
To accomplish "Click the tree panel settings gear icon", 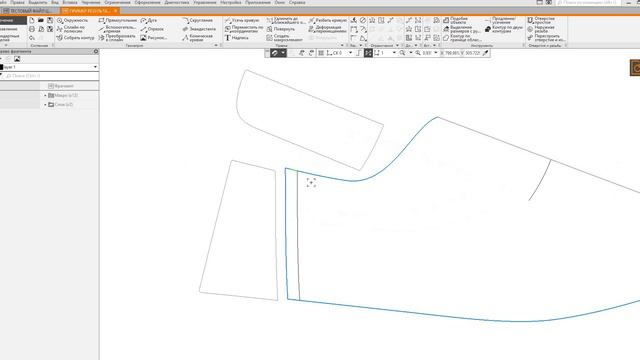I will [96, 51].
